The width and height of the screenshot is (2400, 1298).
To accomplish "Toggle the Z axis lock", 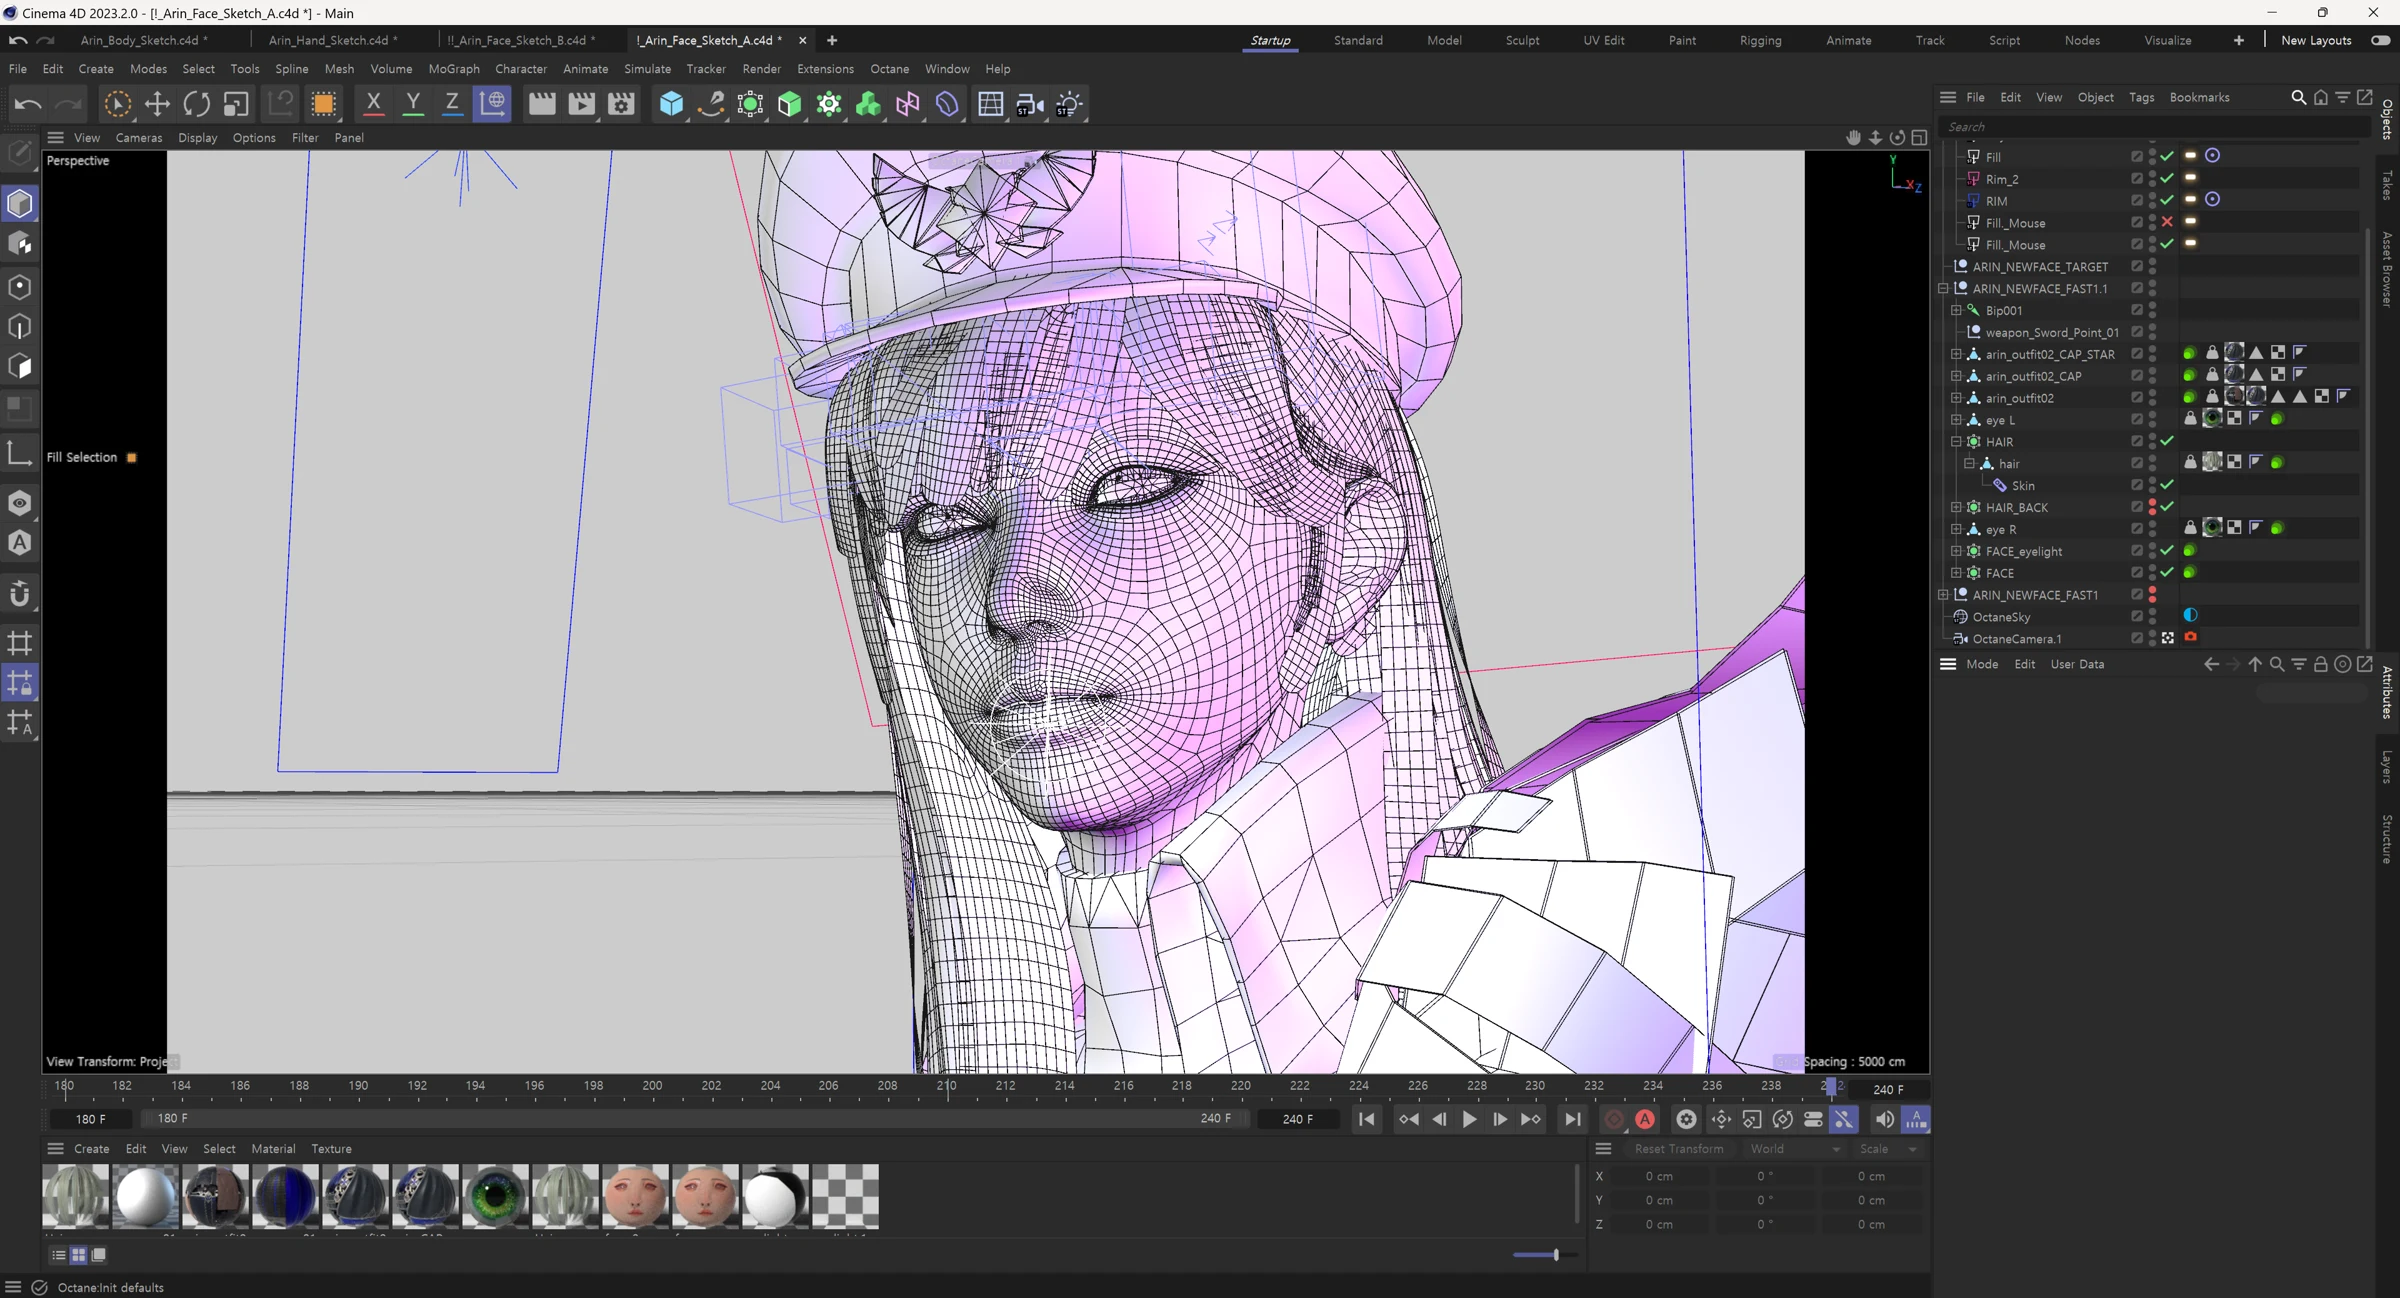I will tap(452, 104).
